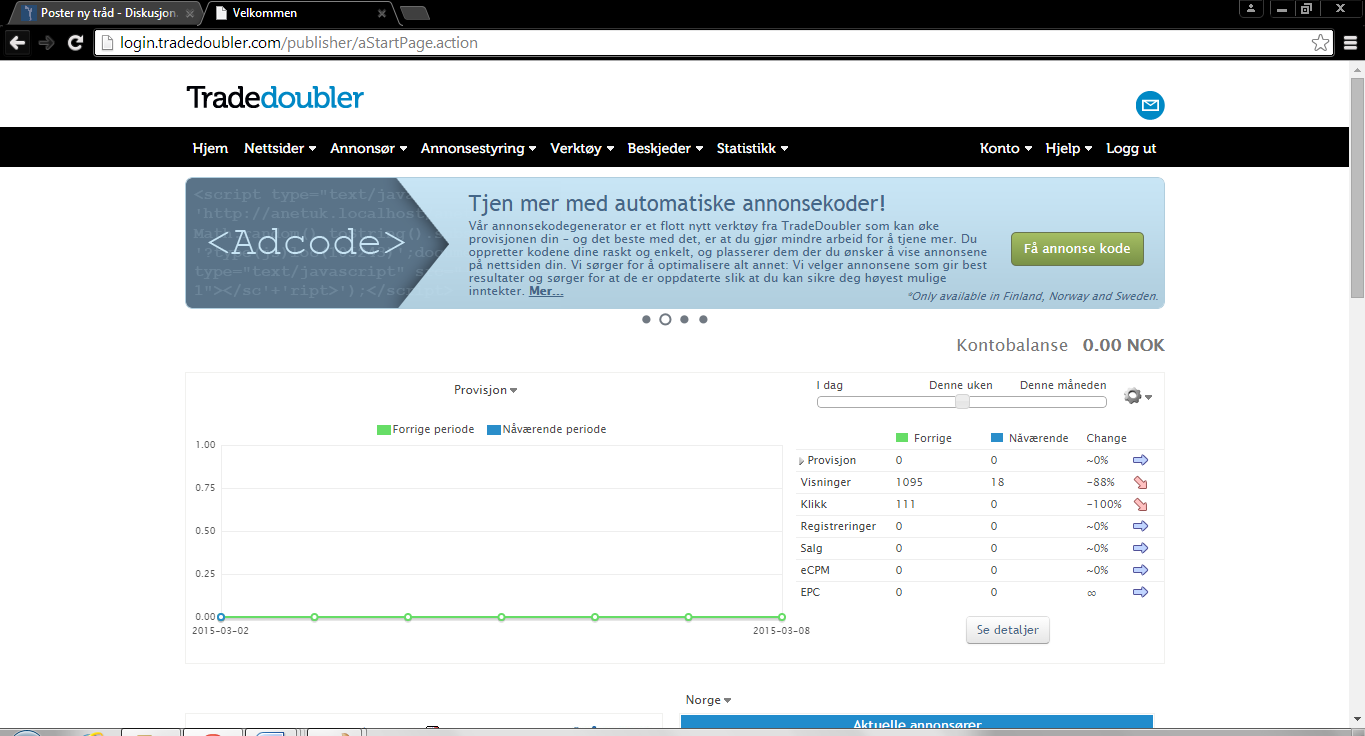This screenshot has width=1365, height=736.
Task: Expand the Annonsør menu
Action: point(368,148)
